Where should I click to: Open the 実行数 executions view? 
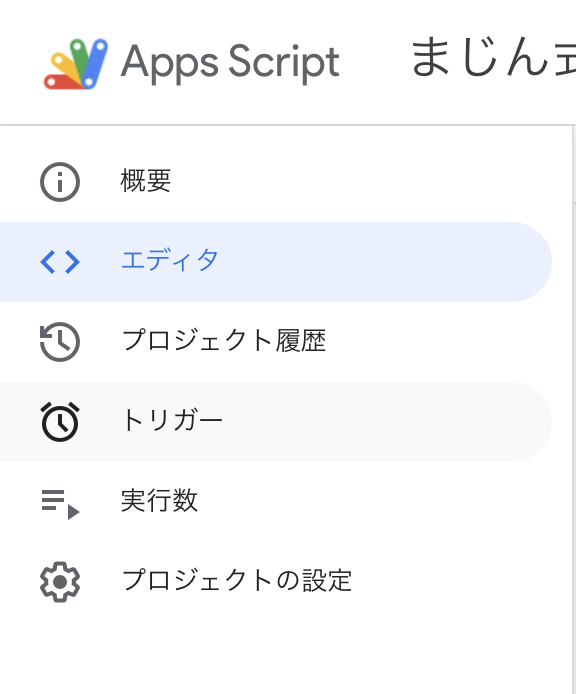(x=159, y=500)
